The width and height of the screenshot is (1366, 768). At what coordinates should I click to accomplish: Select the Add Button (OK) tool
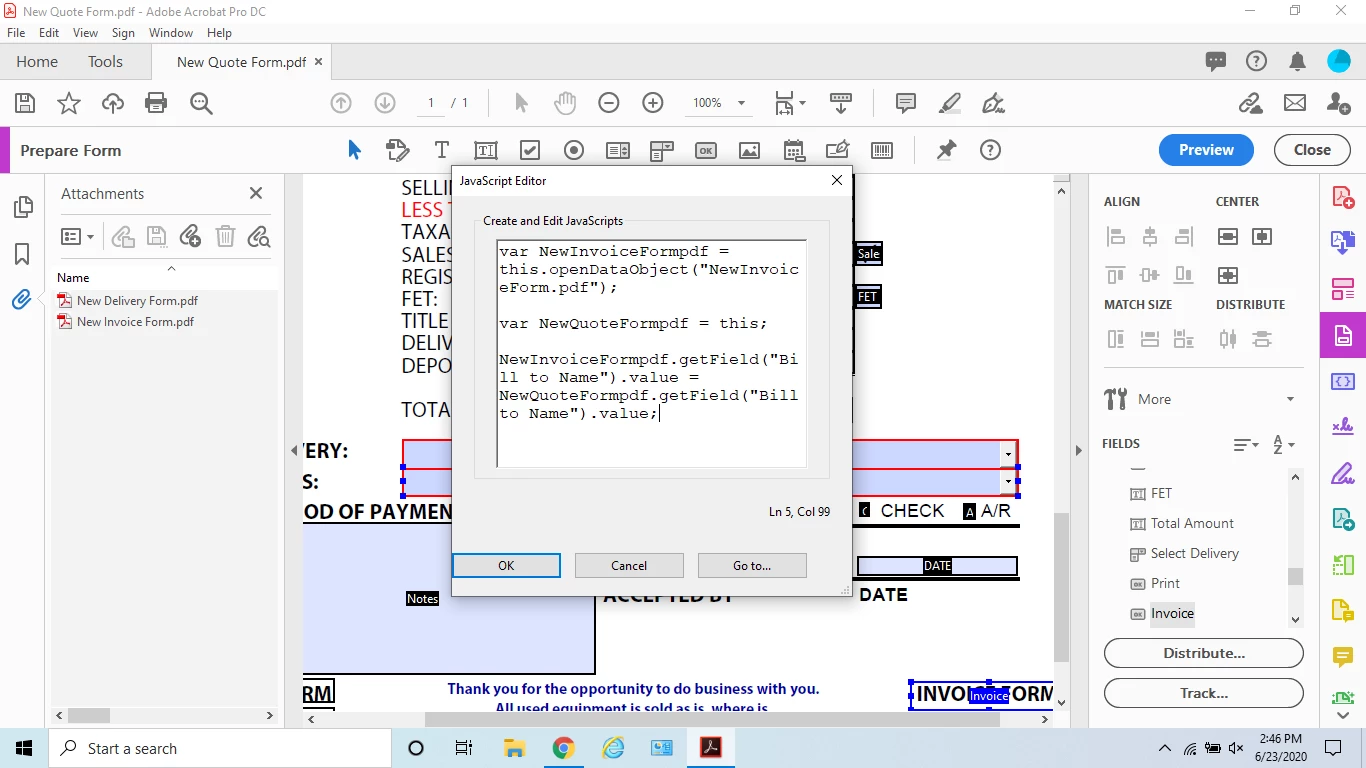click(706, 150)
